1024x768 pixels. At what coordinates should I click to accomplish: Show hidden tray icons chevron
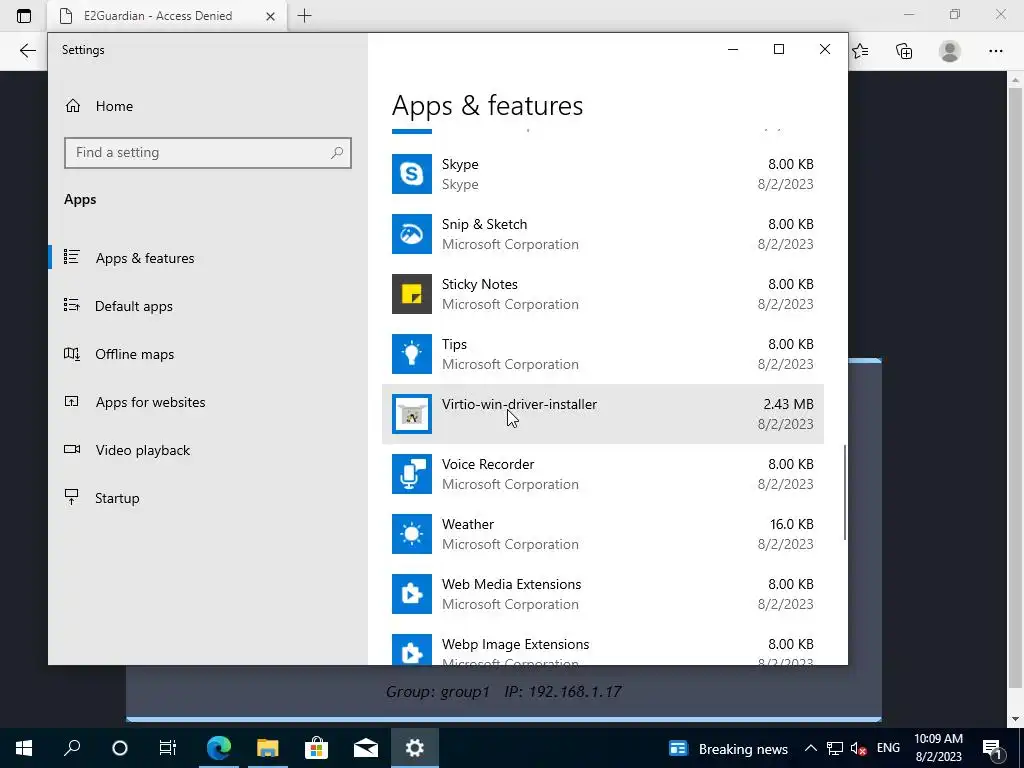810,748
